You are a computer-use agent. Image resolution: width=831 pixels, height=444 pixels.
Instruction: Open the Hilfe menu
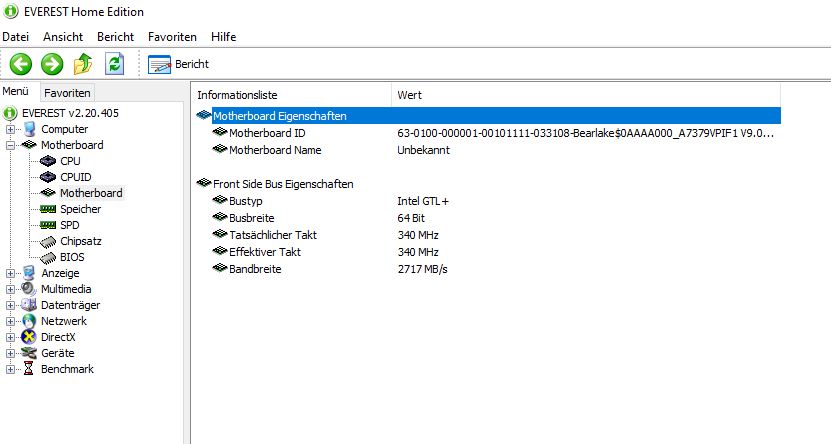click(x=224, y=37)
